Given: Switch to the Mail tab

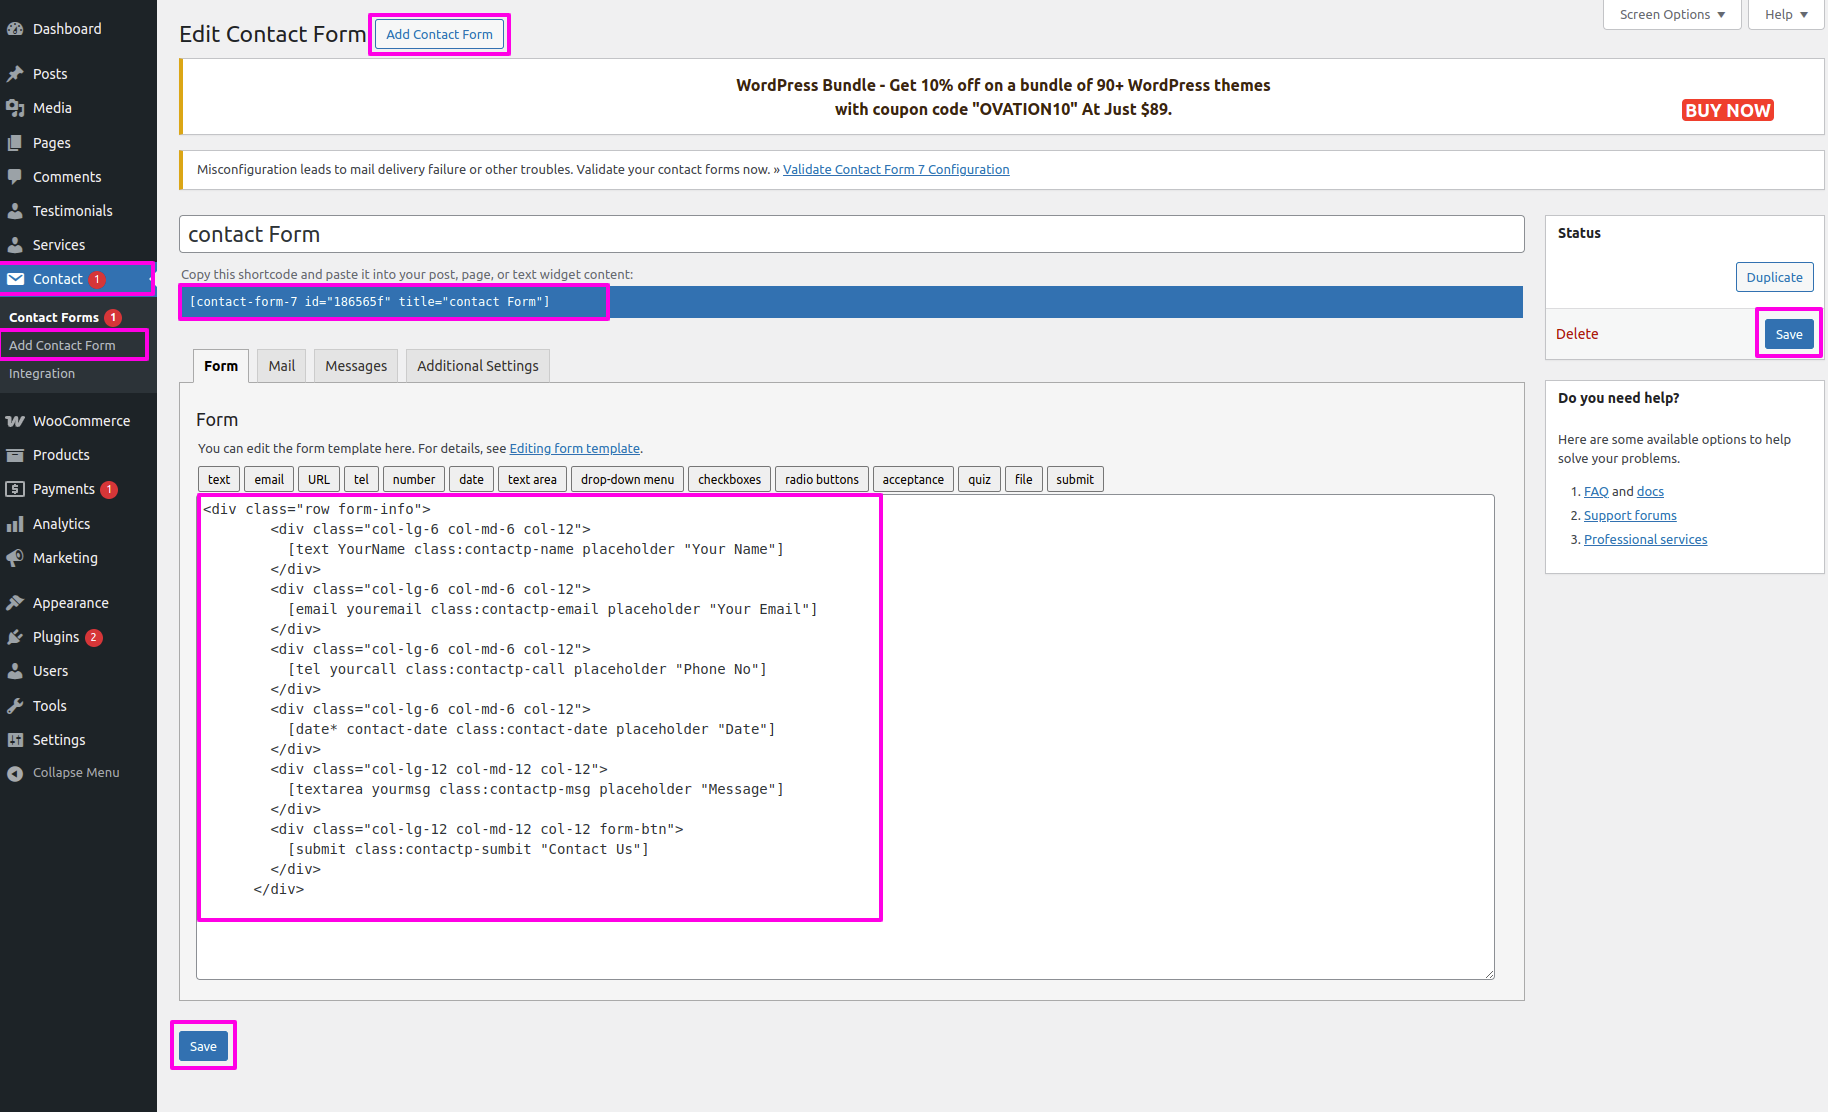Looking at the screenshot, I should point(281,366).
